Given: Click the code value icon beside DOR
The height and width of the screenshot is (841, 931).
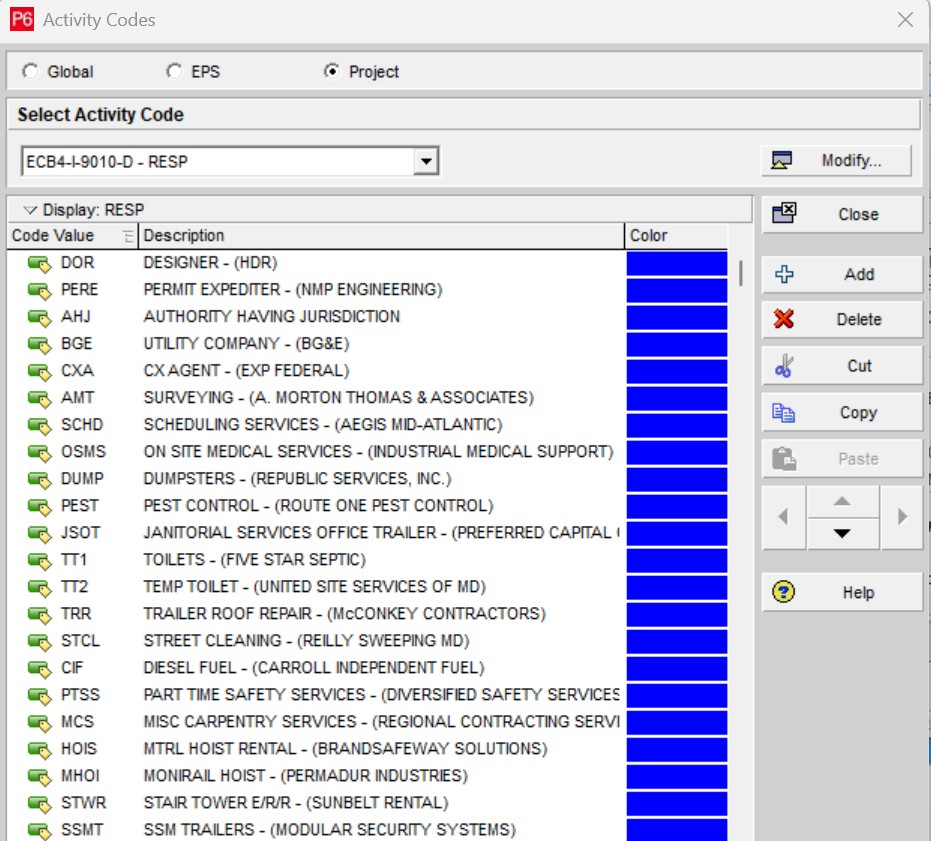Looking at the screenshot, I should (39, 263).
